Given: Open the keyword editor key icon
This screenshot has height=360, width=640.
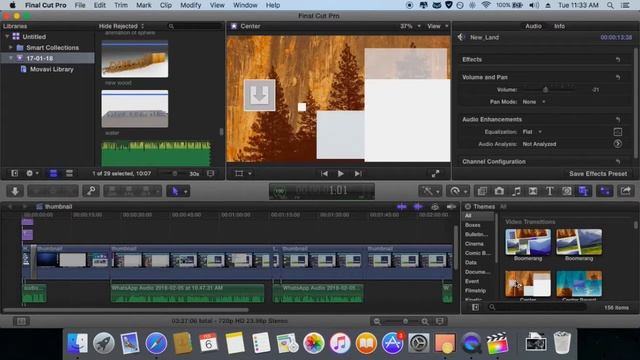Looking at the screenshot, I should (91, 191).
